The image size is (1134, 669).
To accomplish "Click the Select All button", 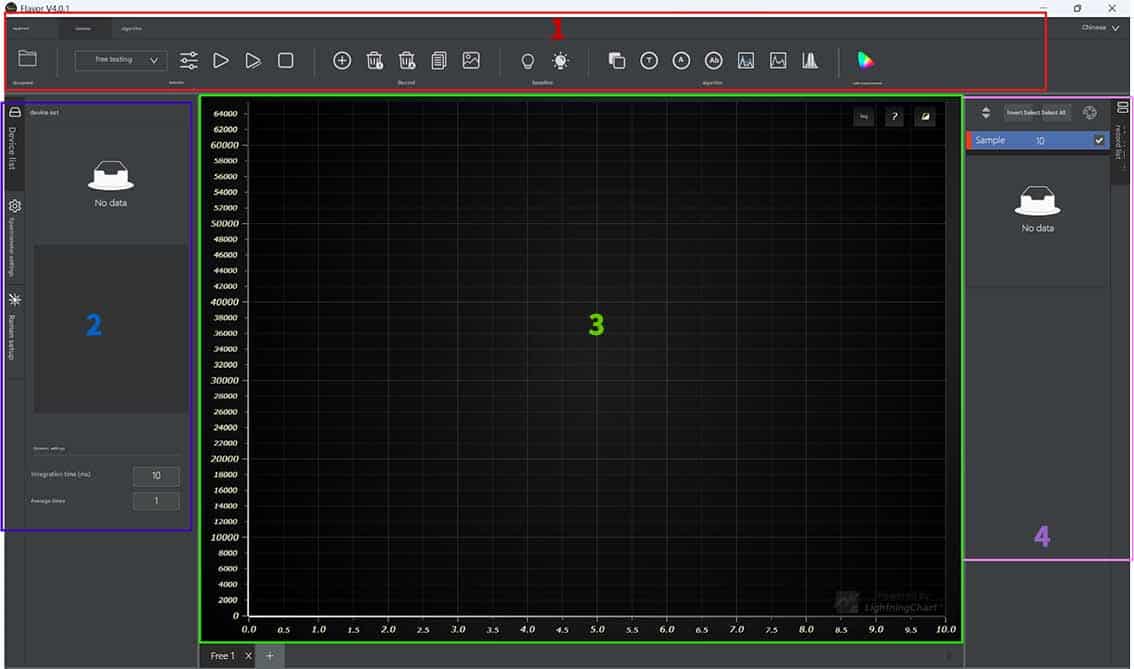I will pos(1054,113).
